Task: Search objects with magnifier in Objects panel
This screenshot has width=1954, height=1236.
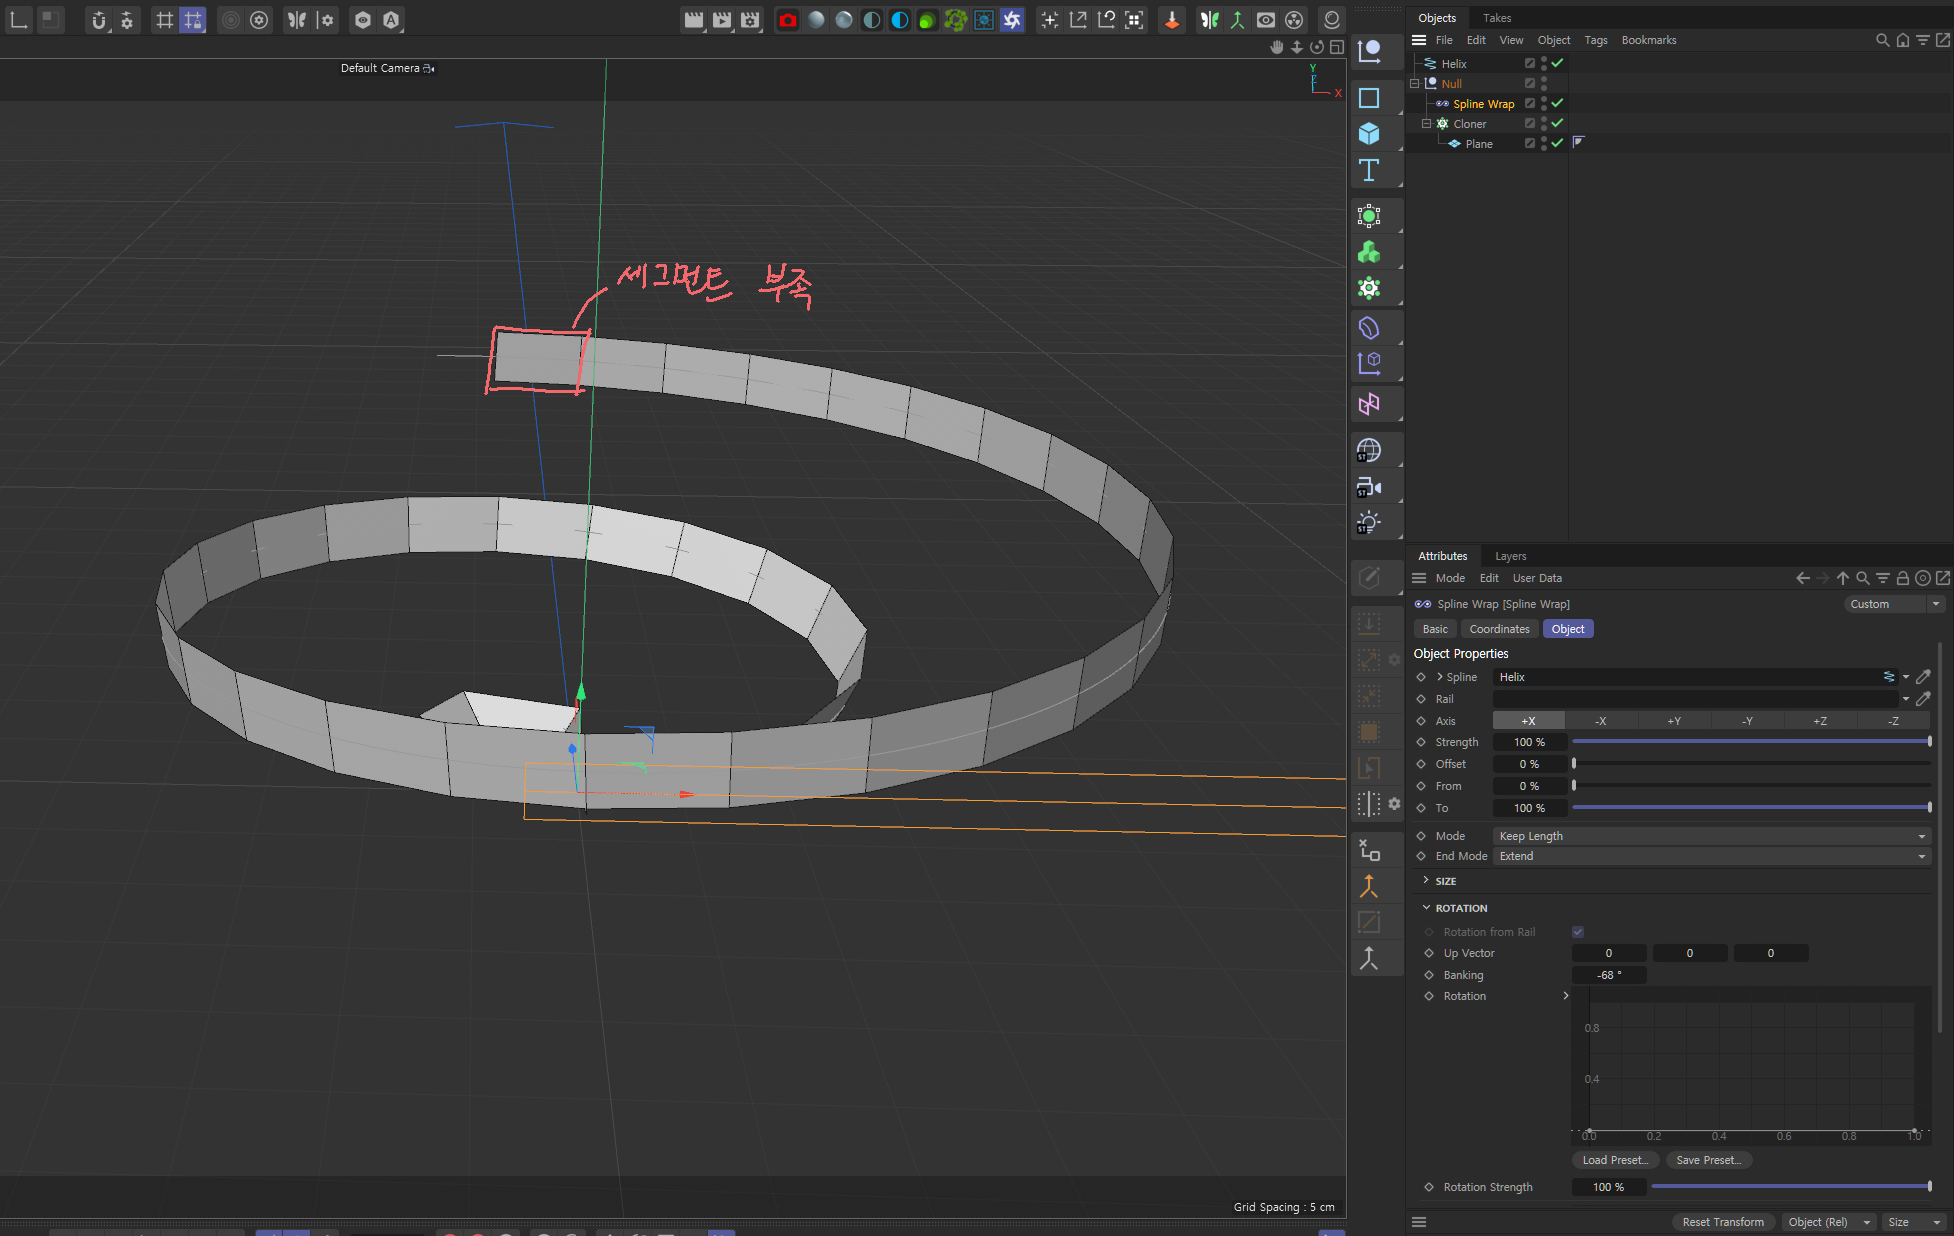Action: [1882, 40]
